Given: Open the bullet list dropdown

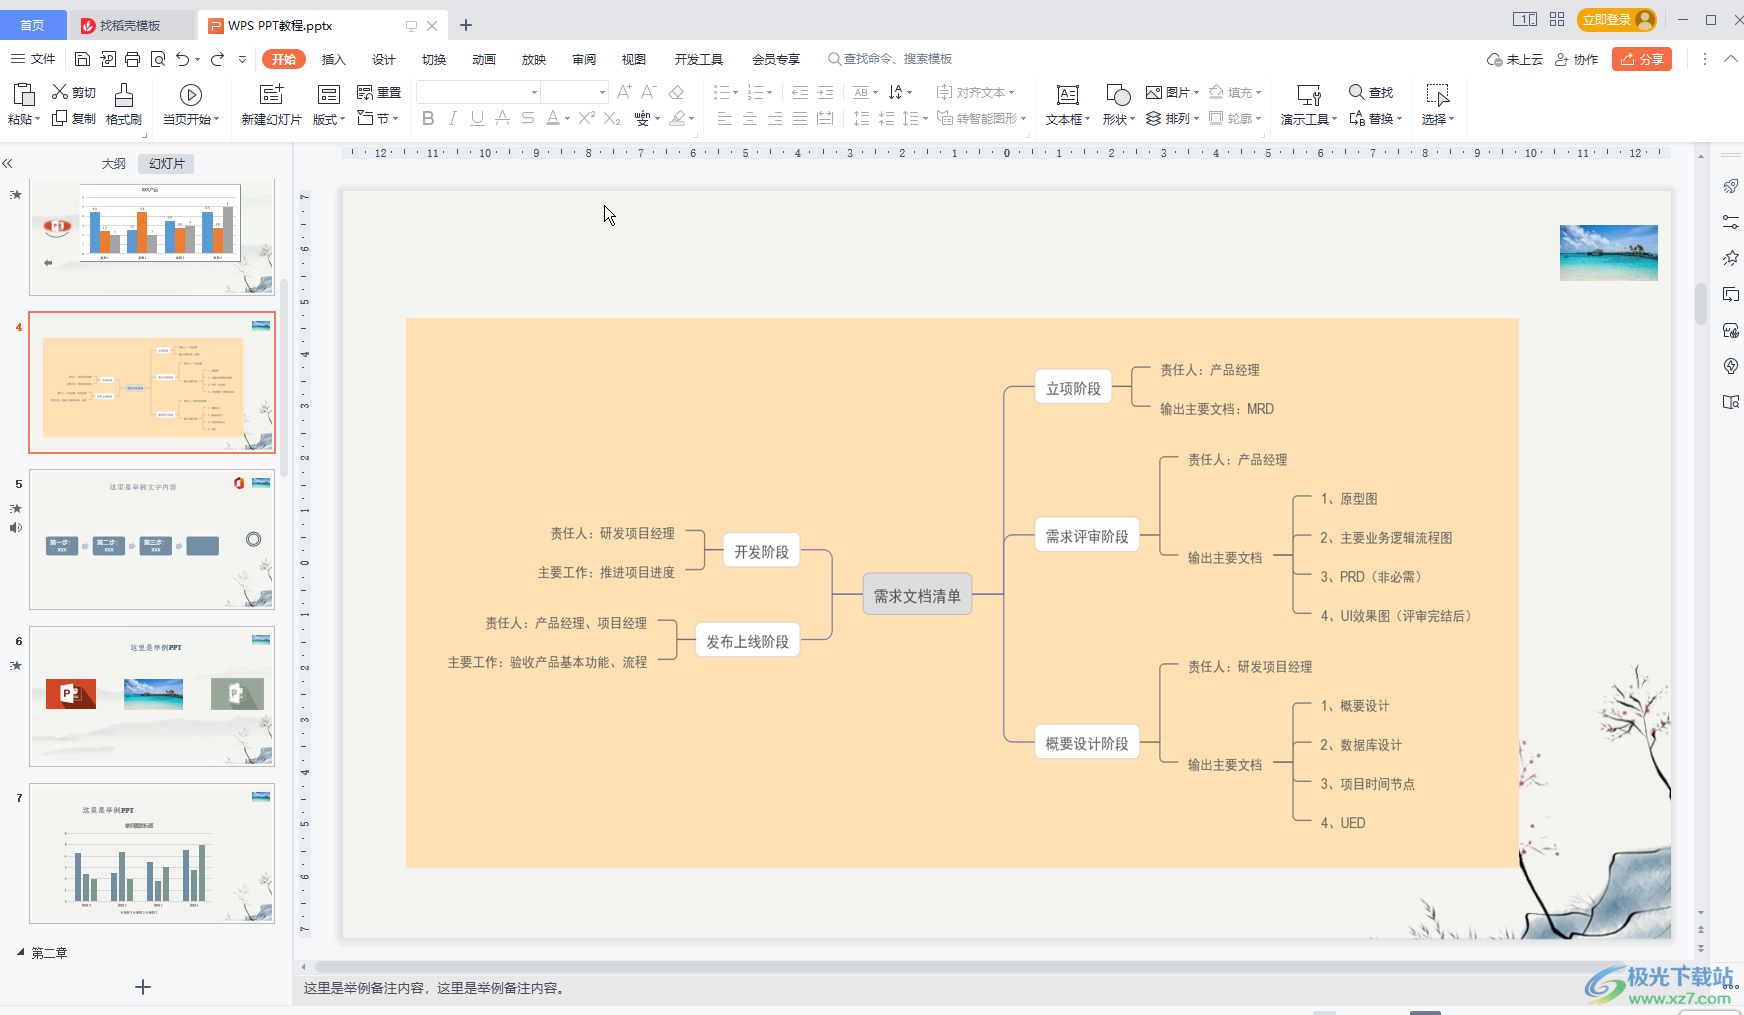Looking at the screenshot, I should tap(735, 92).
